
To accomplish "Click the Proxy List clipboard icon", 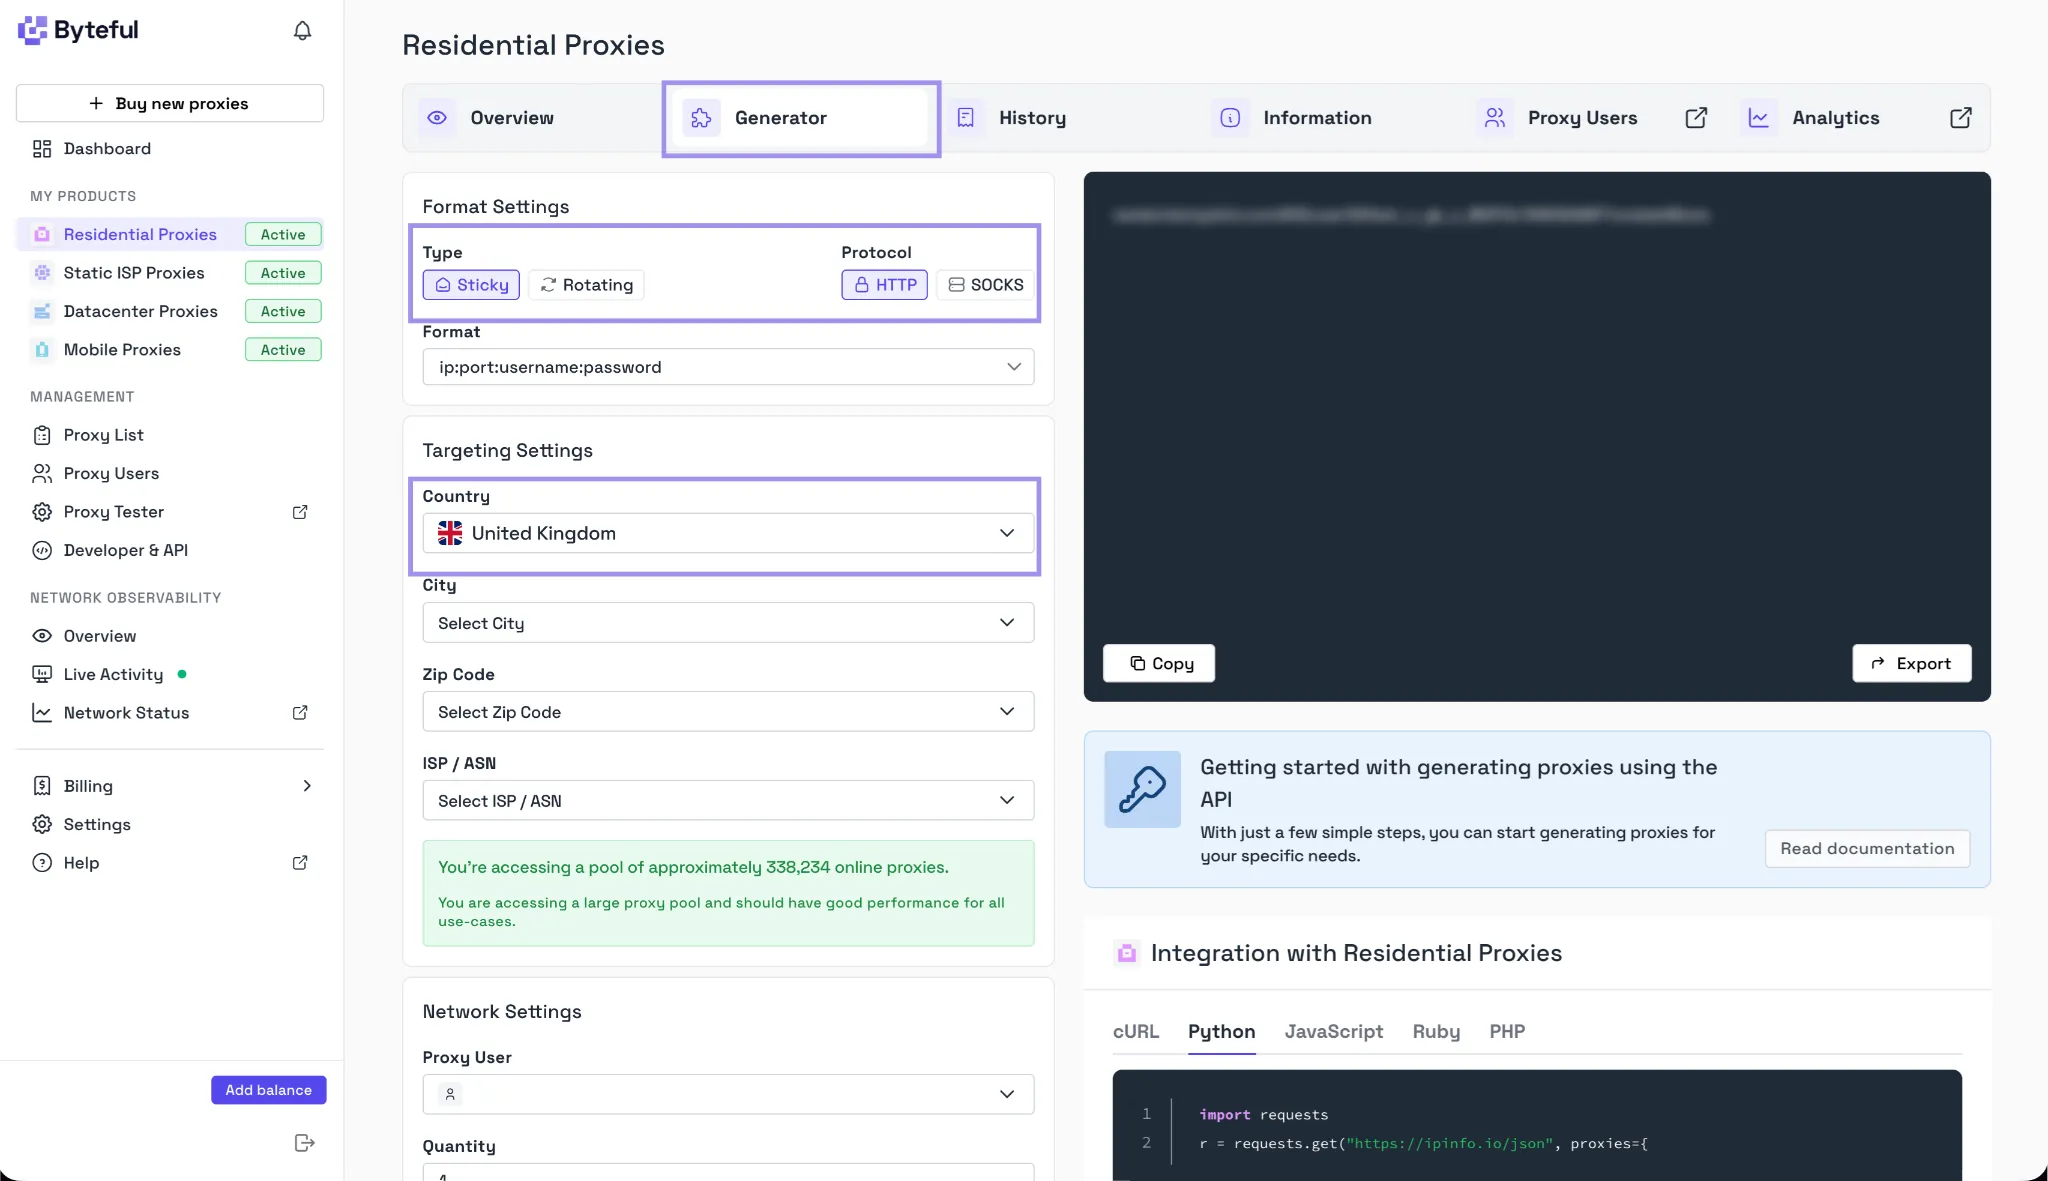I will (42, 435).
